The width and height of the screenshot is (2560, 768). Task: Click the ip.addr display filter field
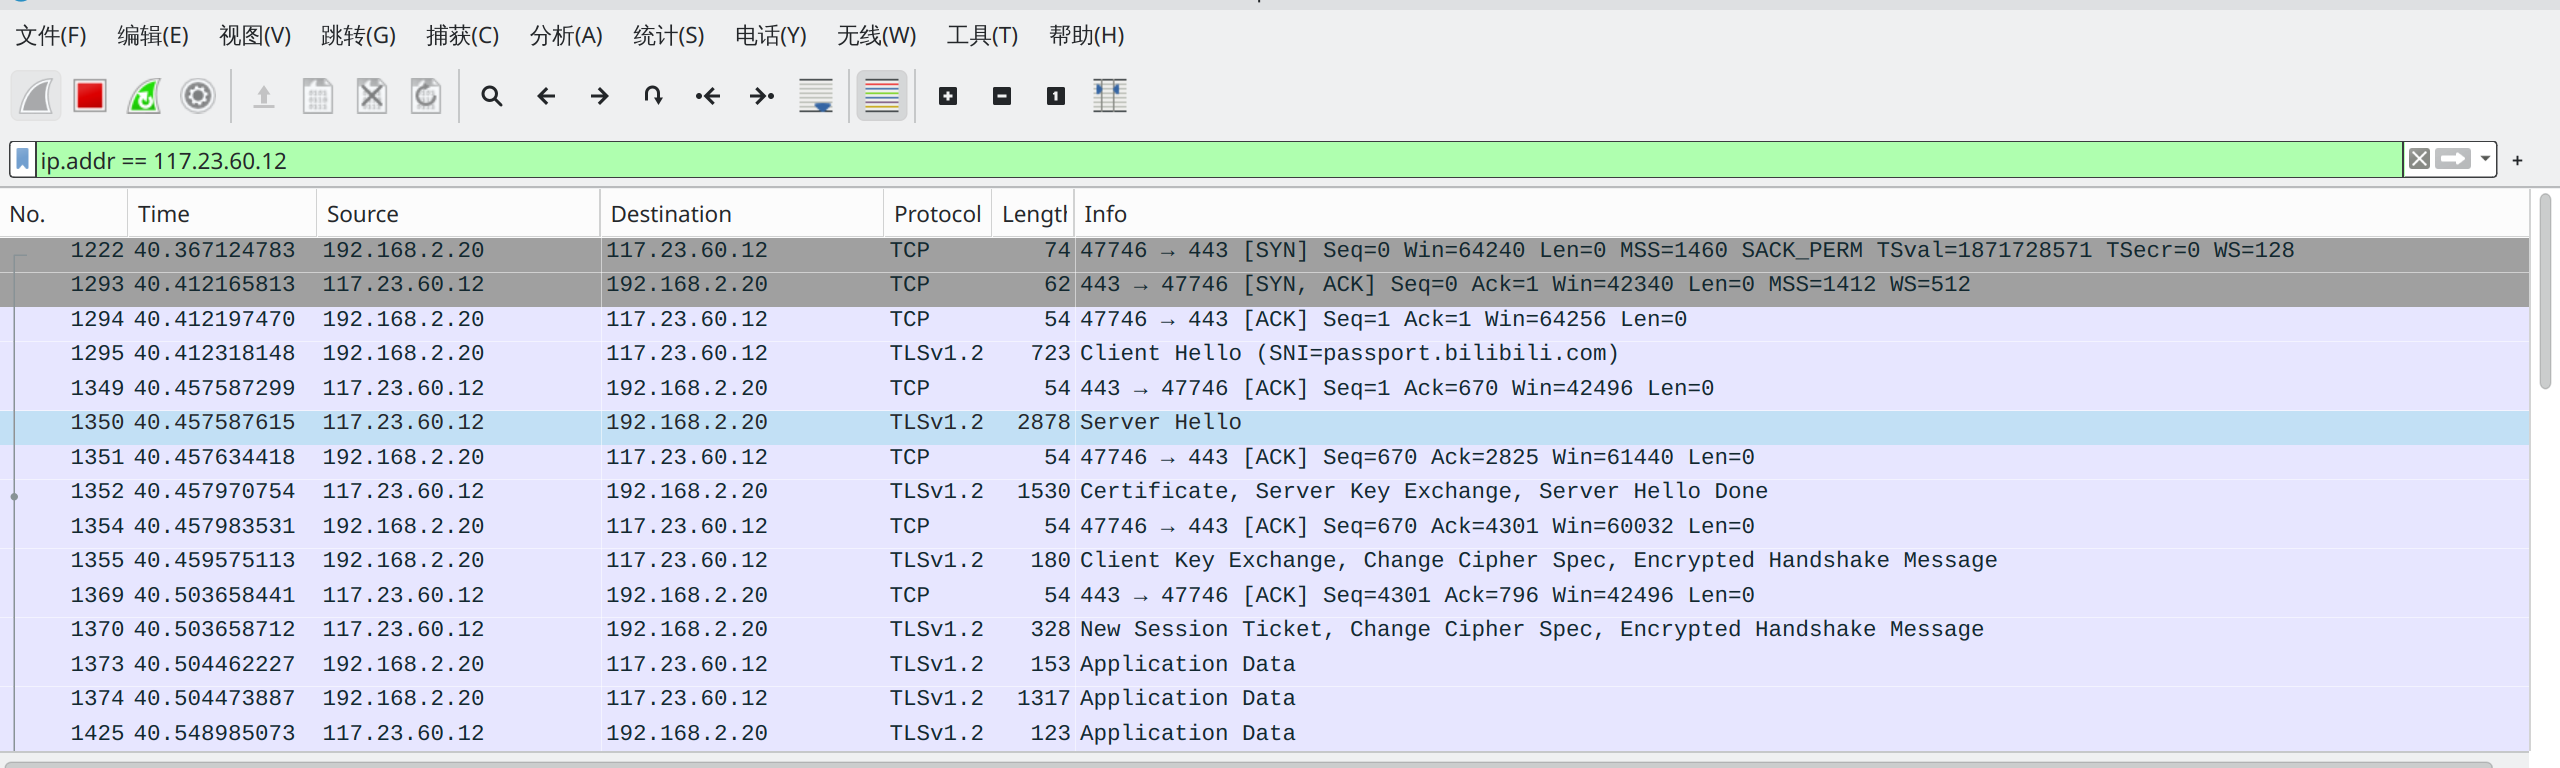1218,160
